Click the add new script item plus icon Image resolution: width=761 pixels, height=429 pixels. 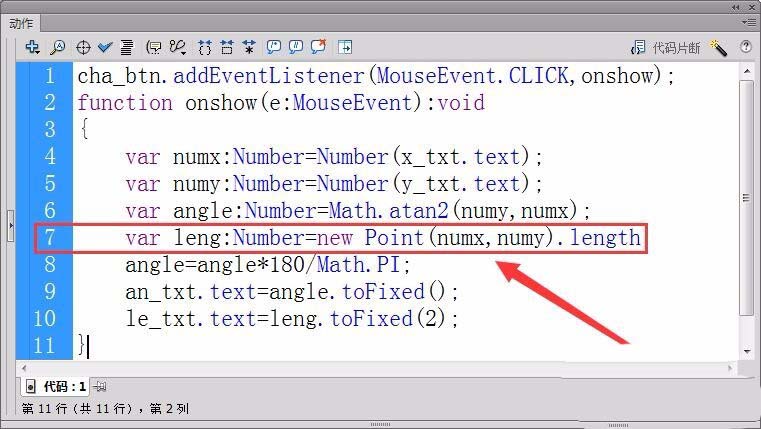[33, 47]
